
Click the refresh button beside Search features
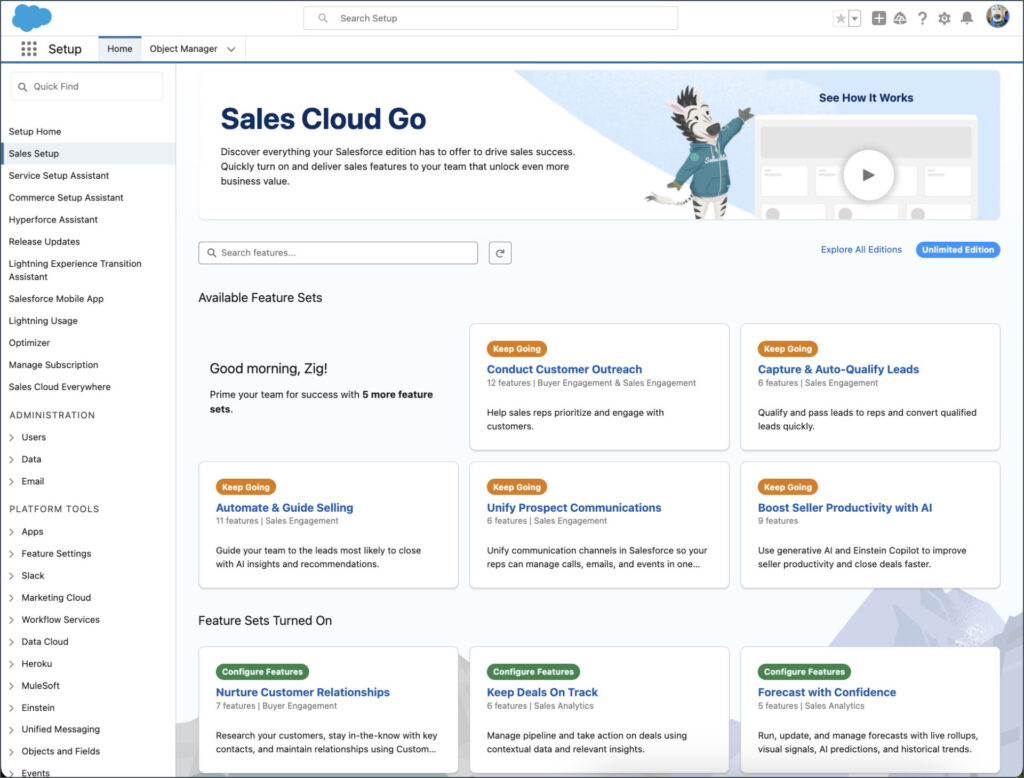pos(500,253)
